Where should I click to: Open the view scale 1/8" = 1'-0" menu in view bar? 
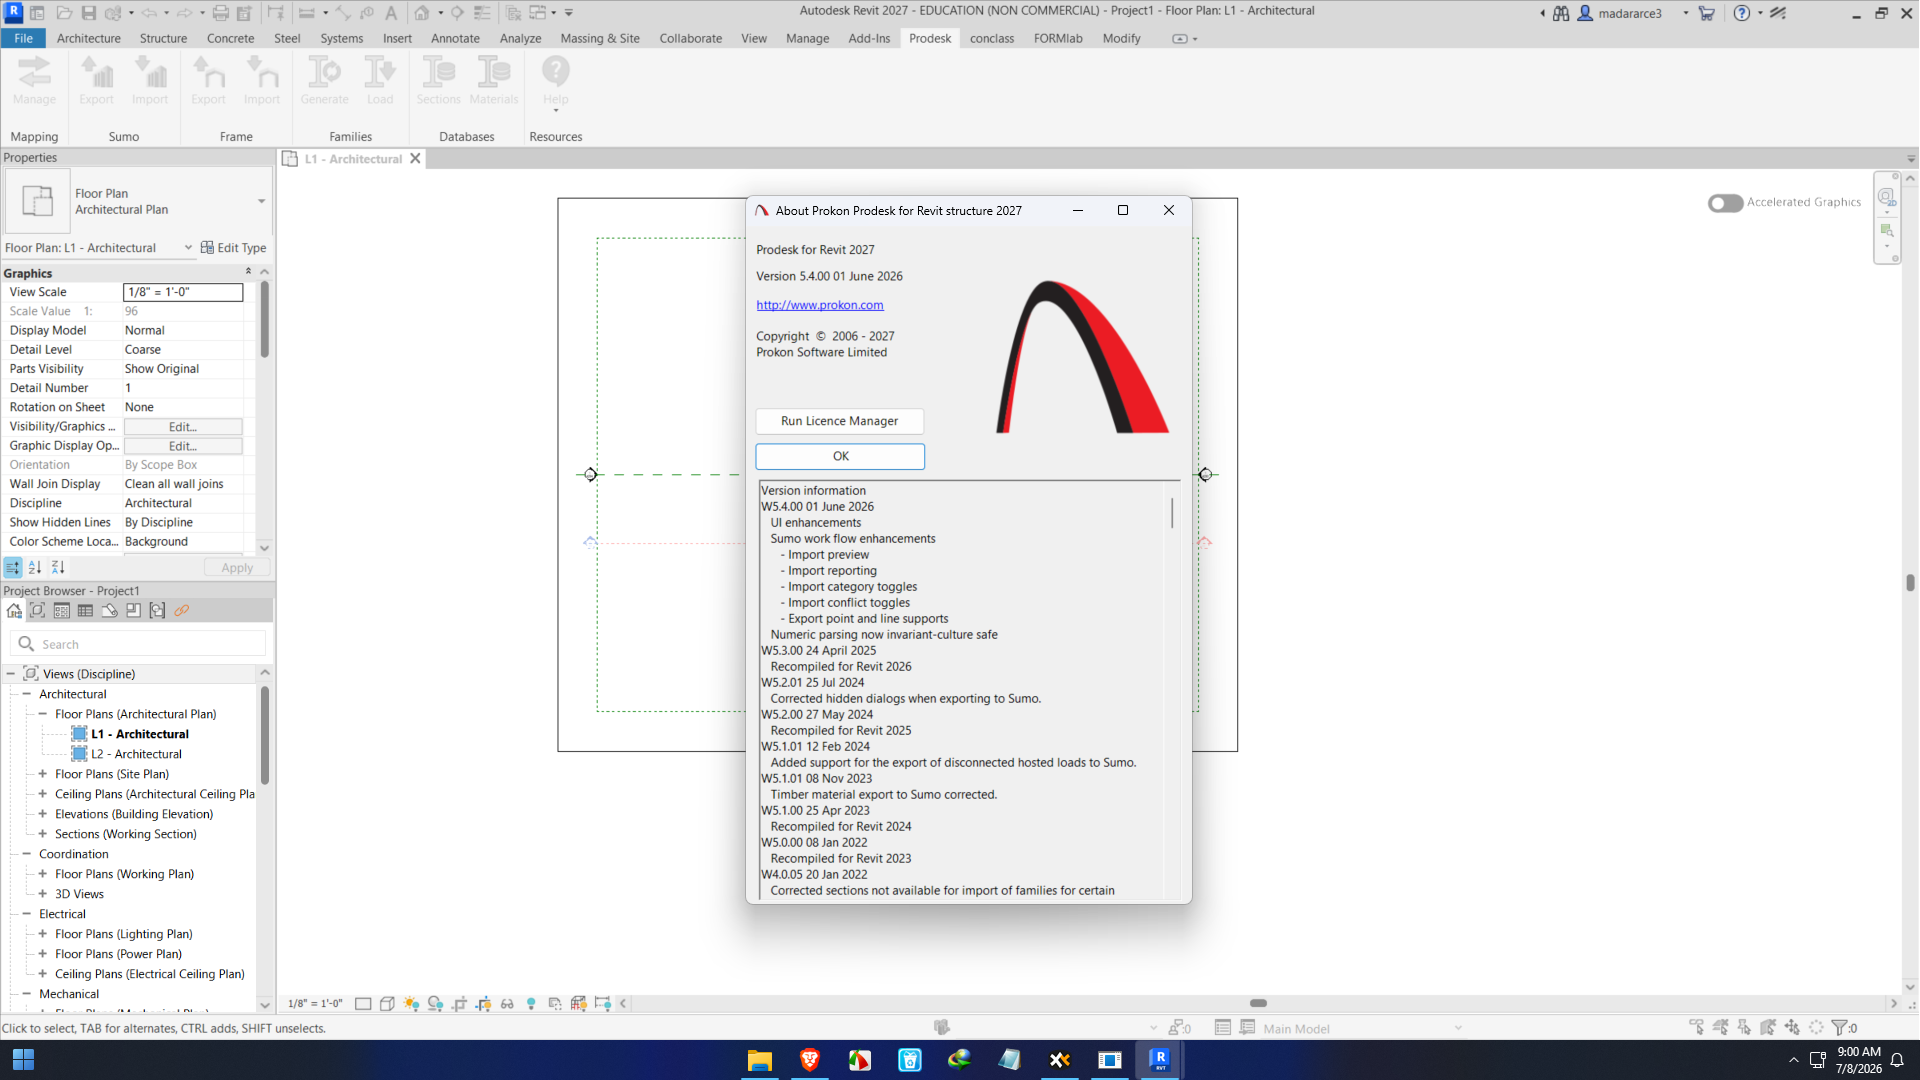pyautogui.click(x=315, y=1004)
